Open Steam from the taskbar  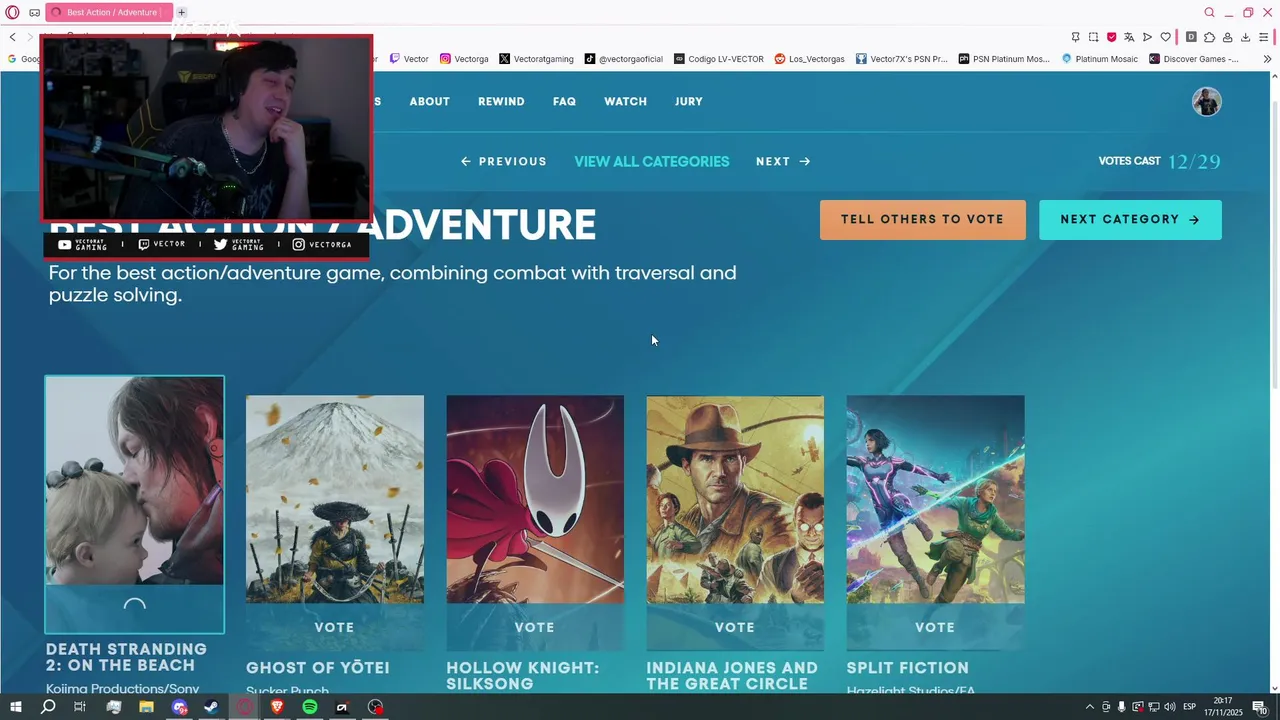tap(211, 707)
